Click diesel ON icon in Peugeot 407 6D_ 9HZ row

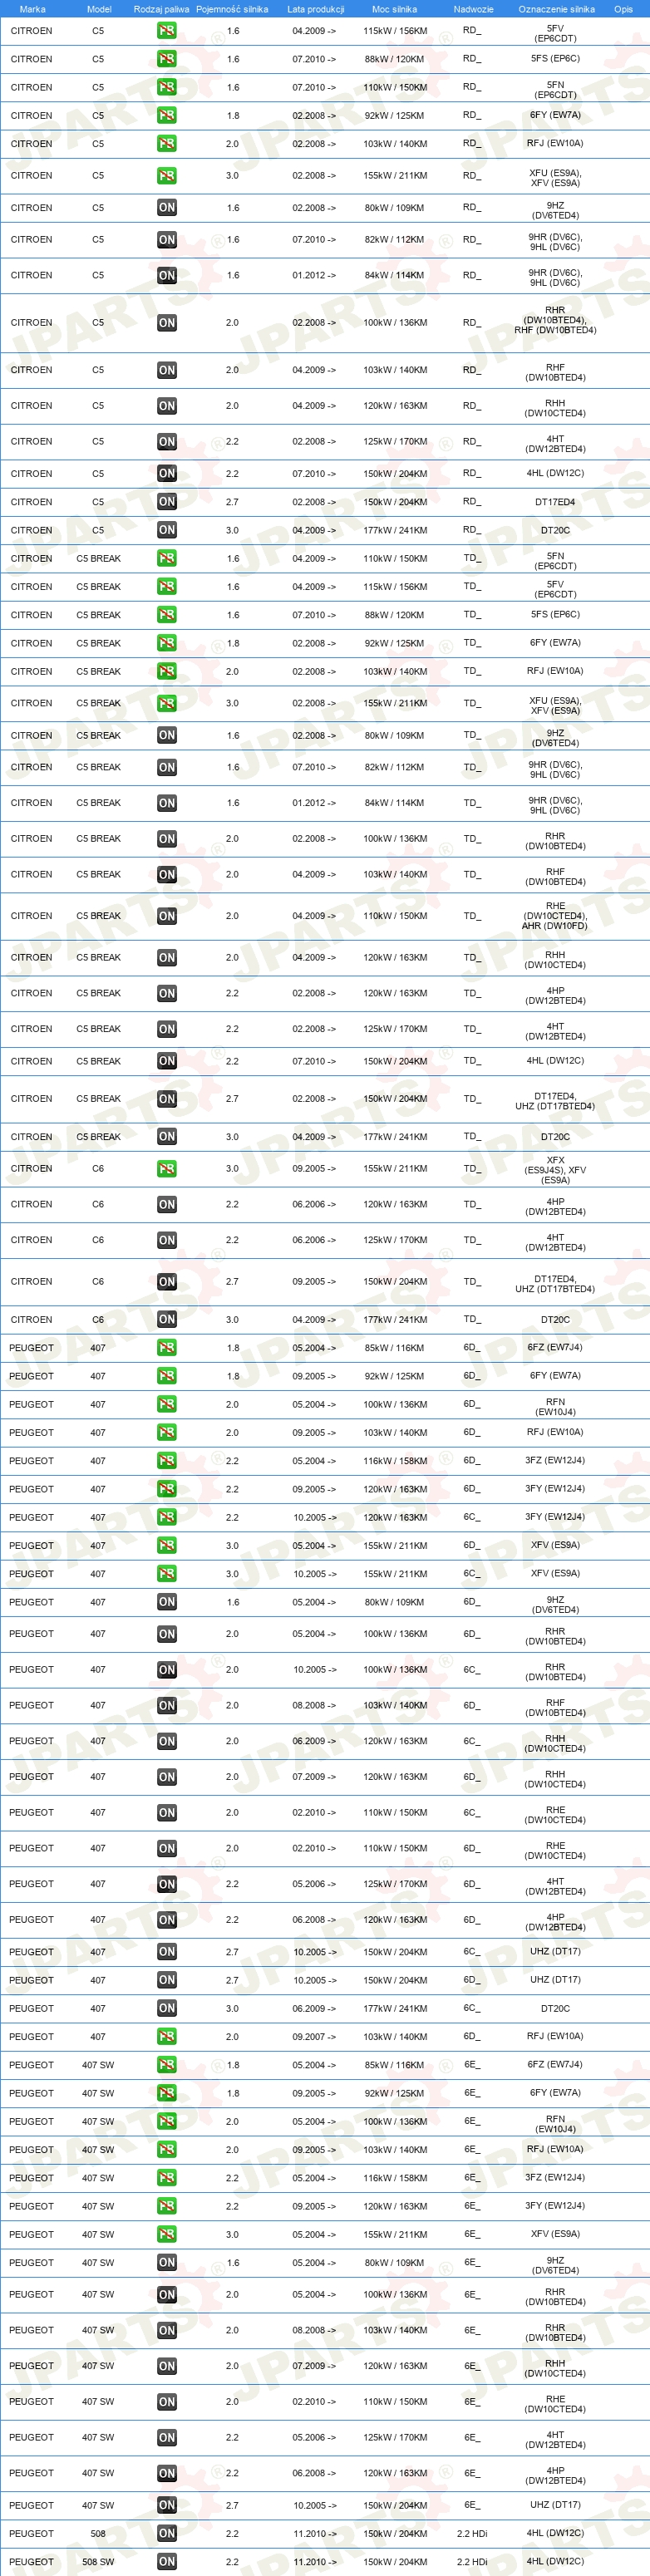coord(167,1602)
